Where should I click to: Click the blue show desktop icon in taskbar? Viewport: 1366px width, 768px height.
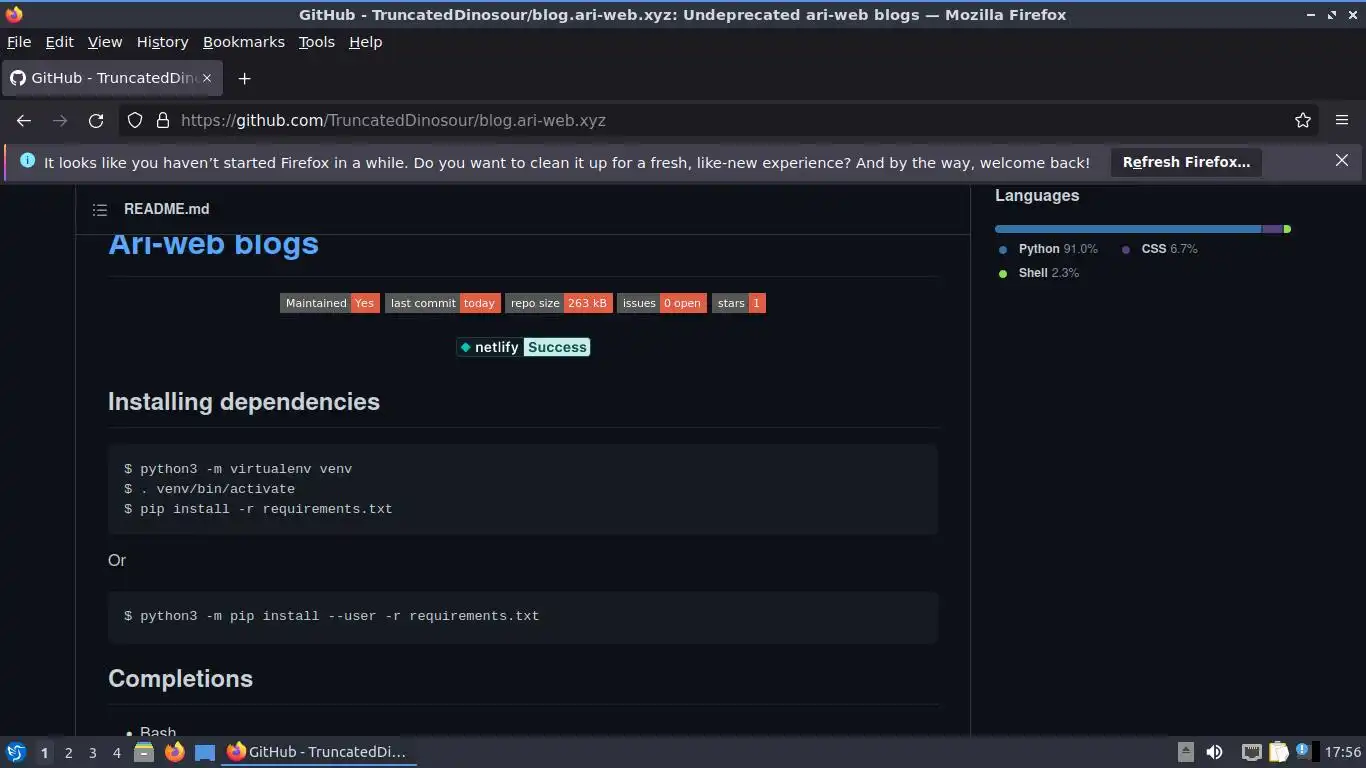tap(205, 752)
